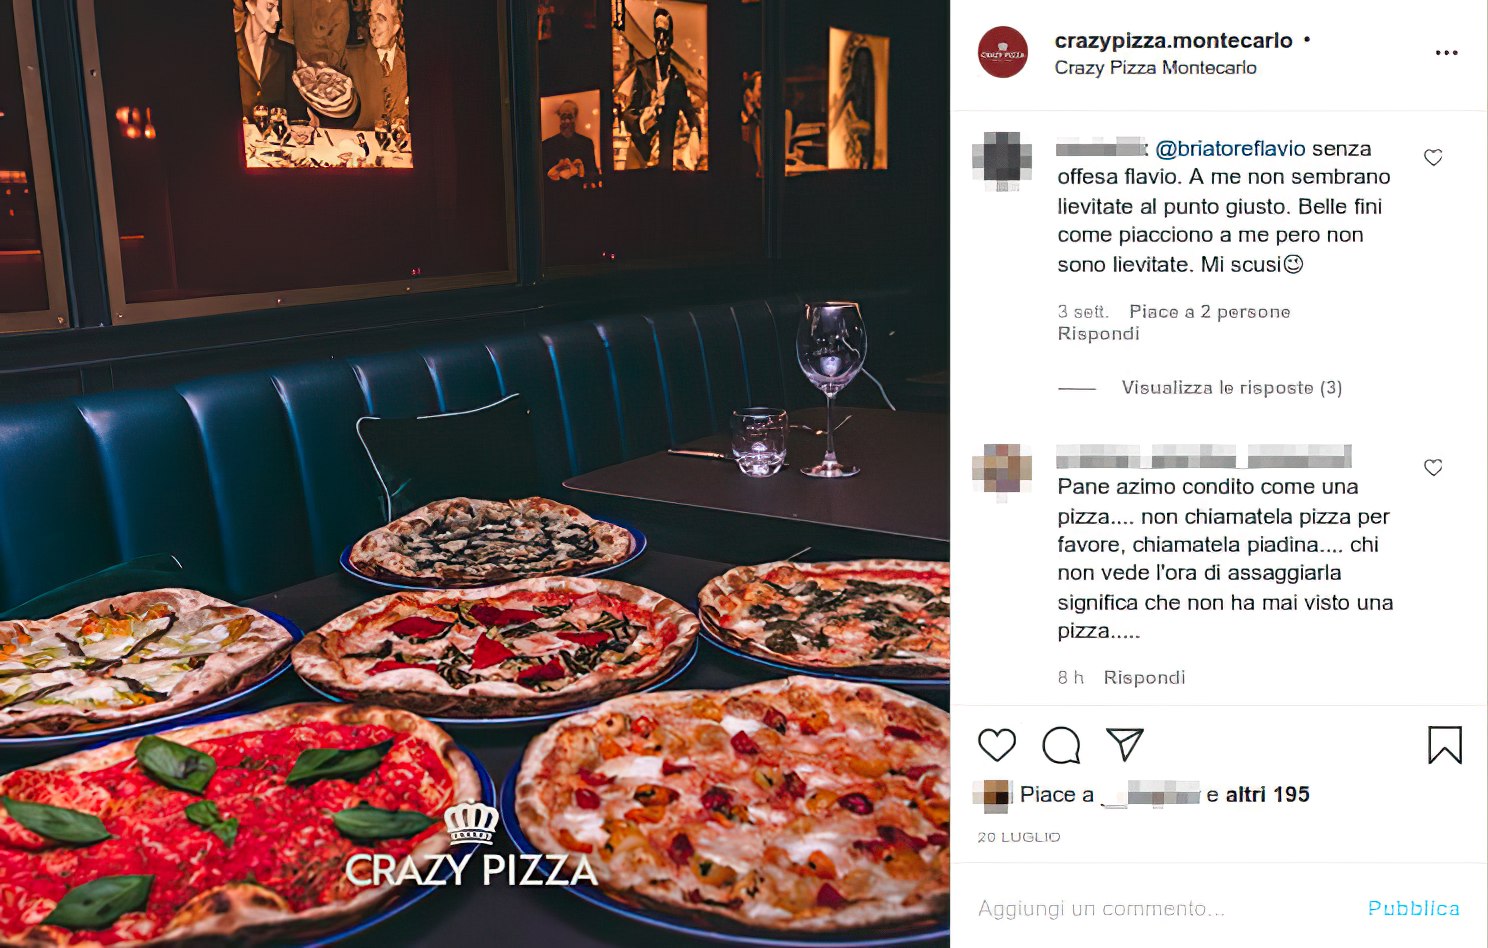This screenshot has width=1488, height=948.
Task: Open the @briatoreflavio mention link
Action: click(x=1230, y=149)
